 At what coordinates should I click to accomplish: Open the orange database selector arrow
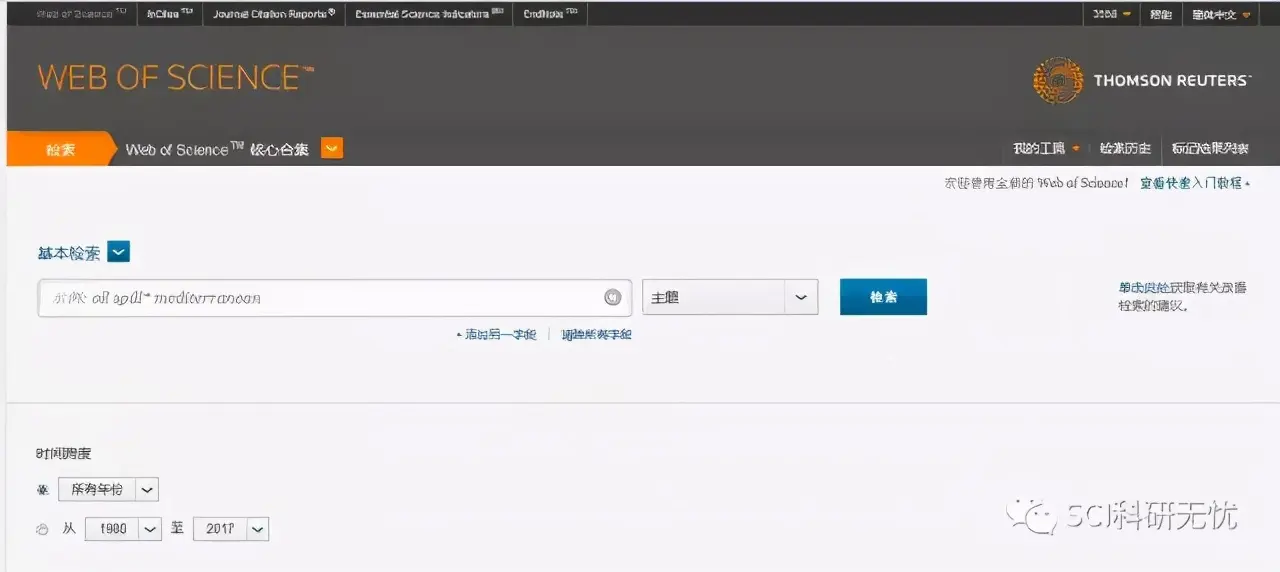(x=332, y=149)
